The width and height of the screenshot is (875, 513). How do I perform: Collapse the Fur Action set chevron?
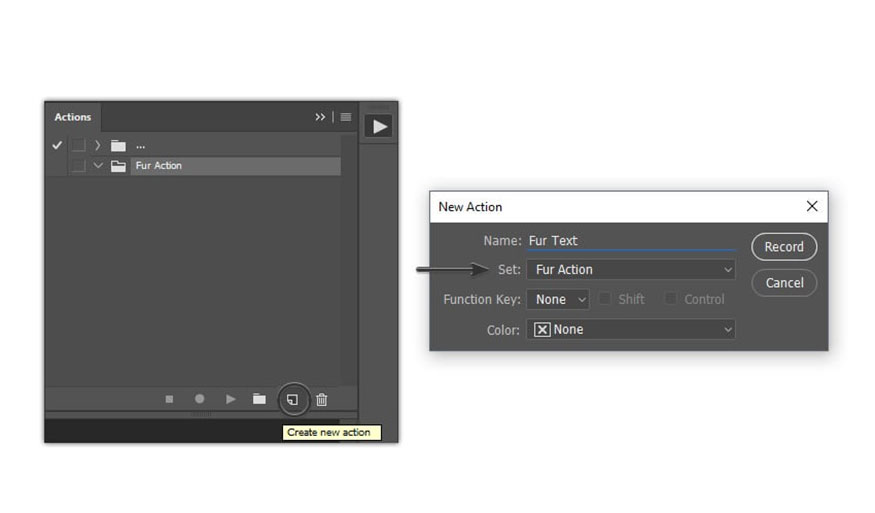point(98,166)
